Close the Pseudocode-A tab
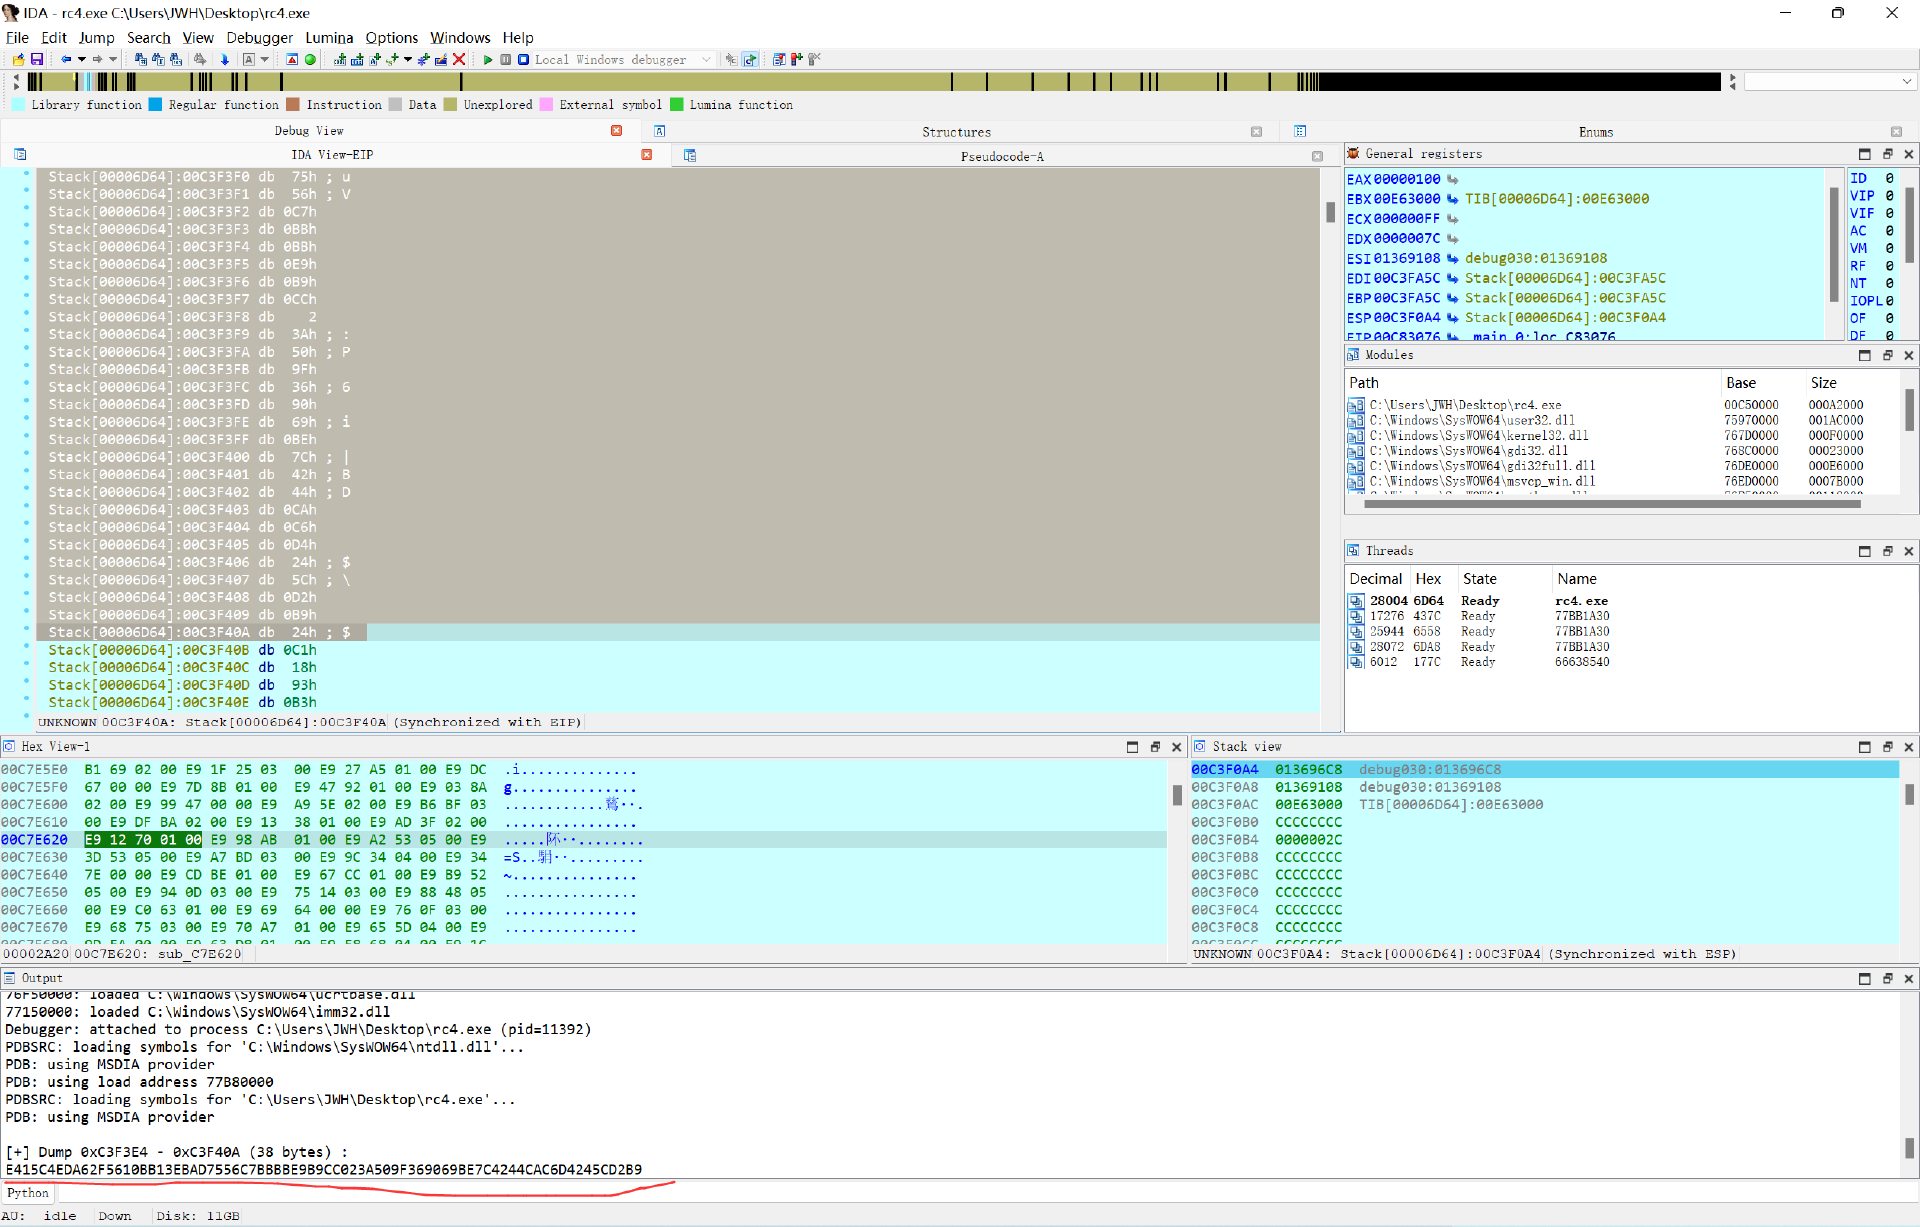Screen dimensions: 1920x1227 (x=1317, y=156)
